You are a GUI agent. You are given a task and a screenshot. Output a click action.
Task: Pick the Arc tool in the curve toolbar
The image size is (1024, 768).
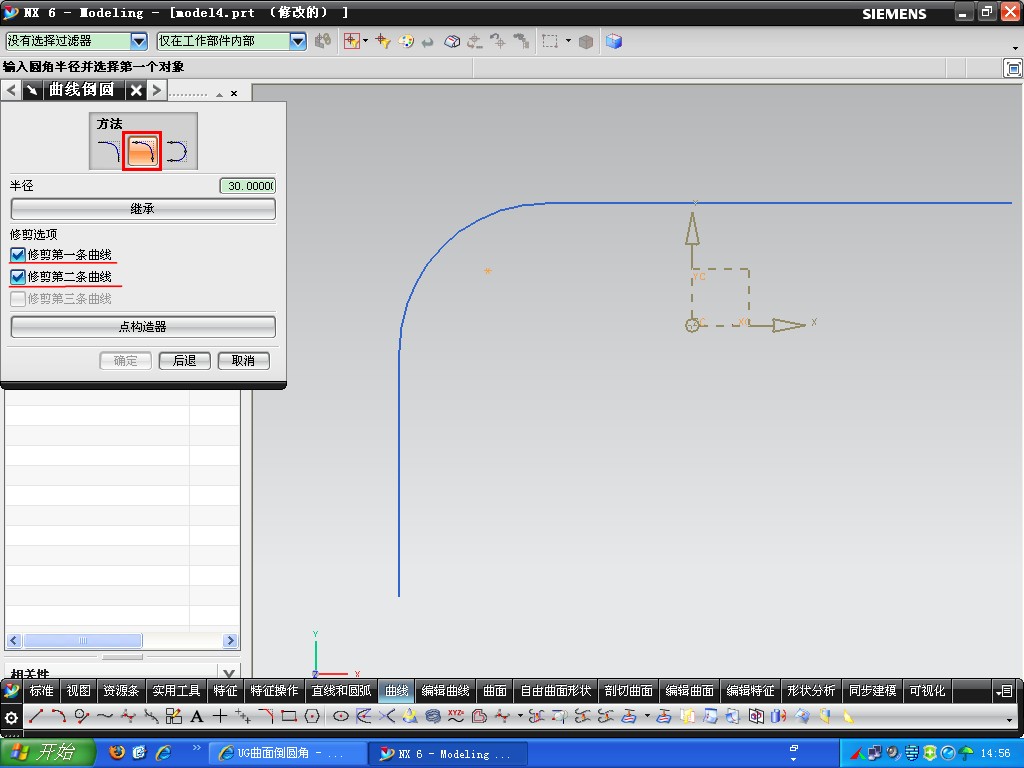coord(59,716)
